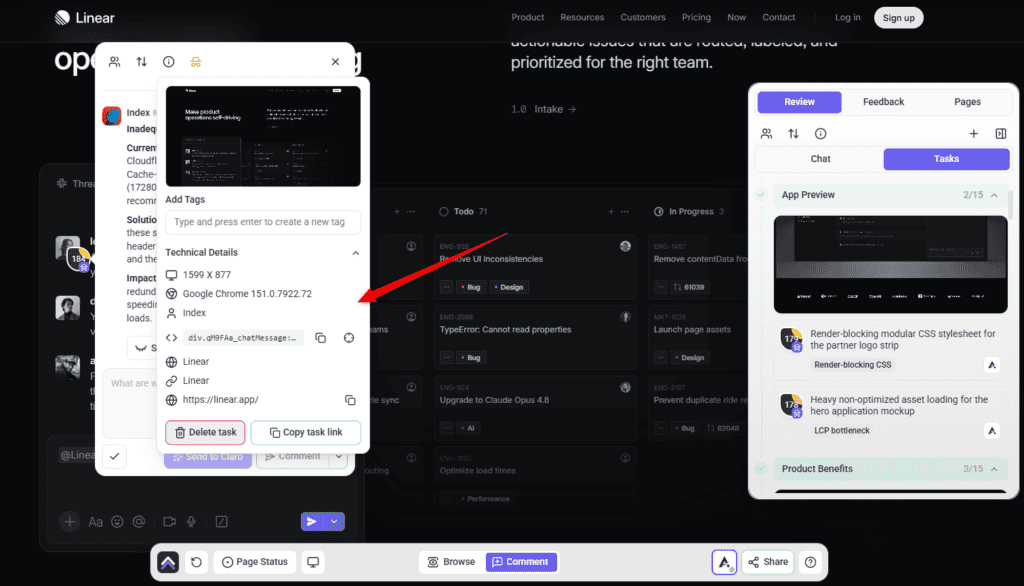Image resolution: width=1024 pixels, height=586 pixels.
Task: Open the Product menu in the Linear navbar
Action: point(528,18)
